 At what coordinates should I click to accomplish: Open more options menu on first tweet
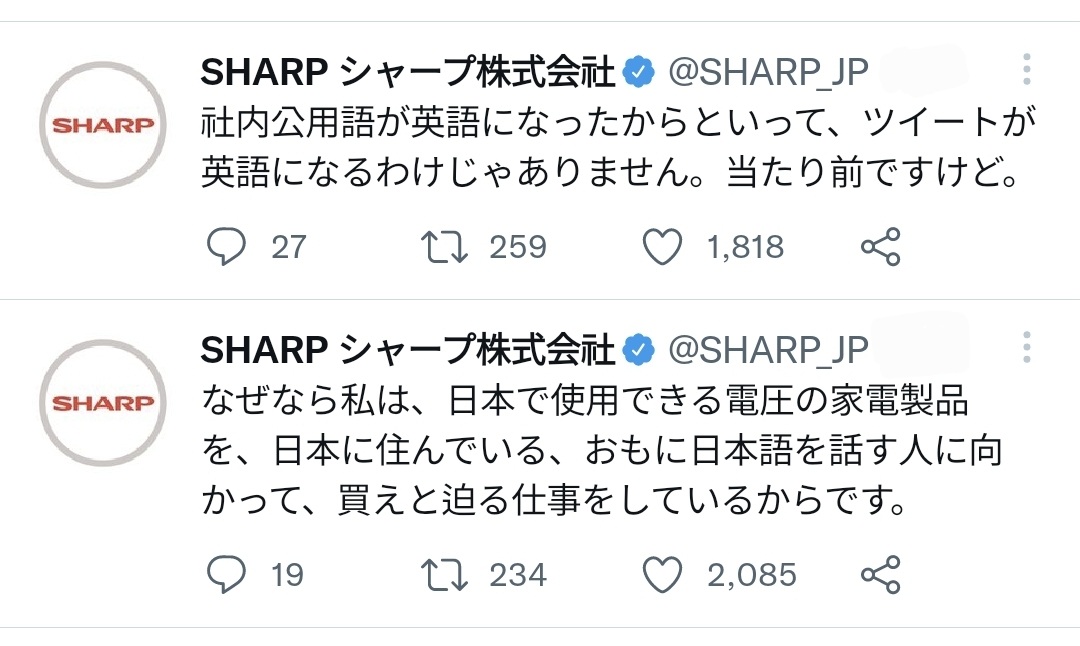tap(1026, 70)
